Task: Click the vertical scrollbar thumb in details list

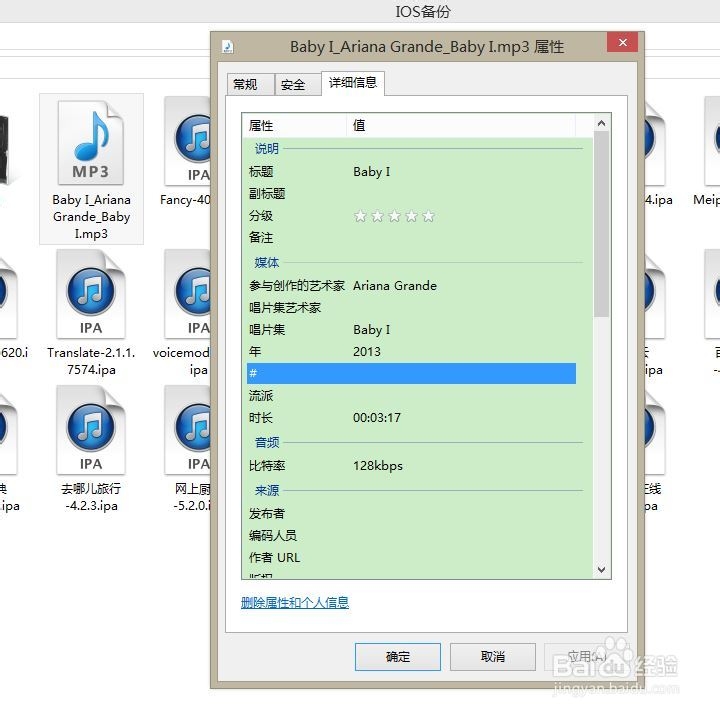Action: (602, 224)
